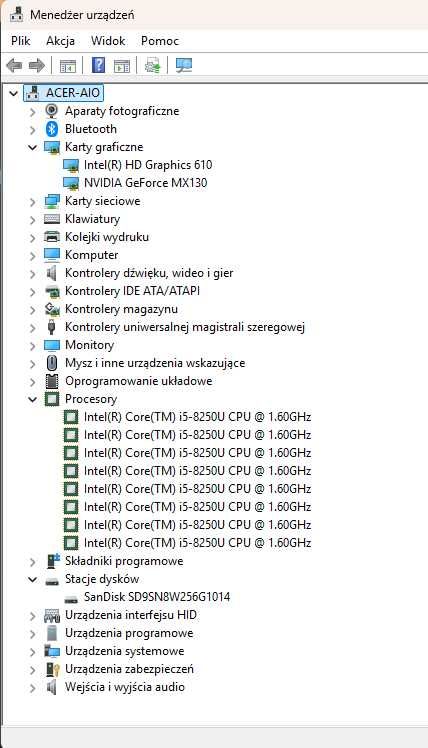The height and width of the screenshot is (748, 428).
Task: Click the Stacje dysków drive icon
Action: (52, 581)
